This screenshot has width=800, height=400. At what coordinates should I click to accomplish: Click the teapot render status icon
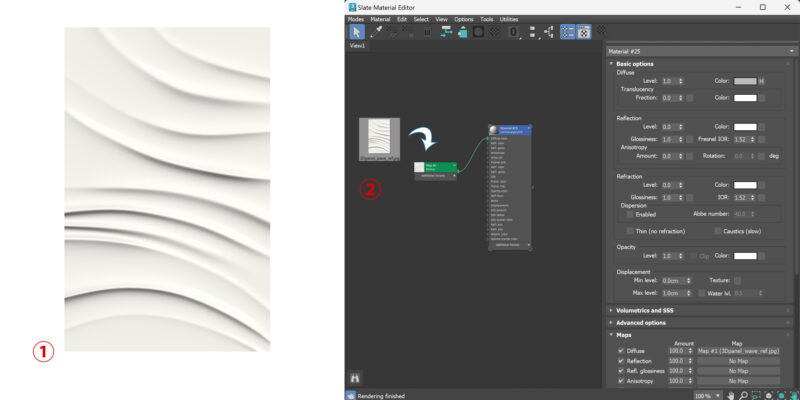[x=351, y=395]
